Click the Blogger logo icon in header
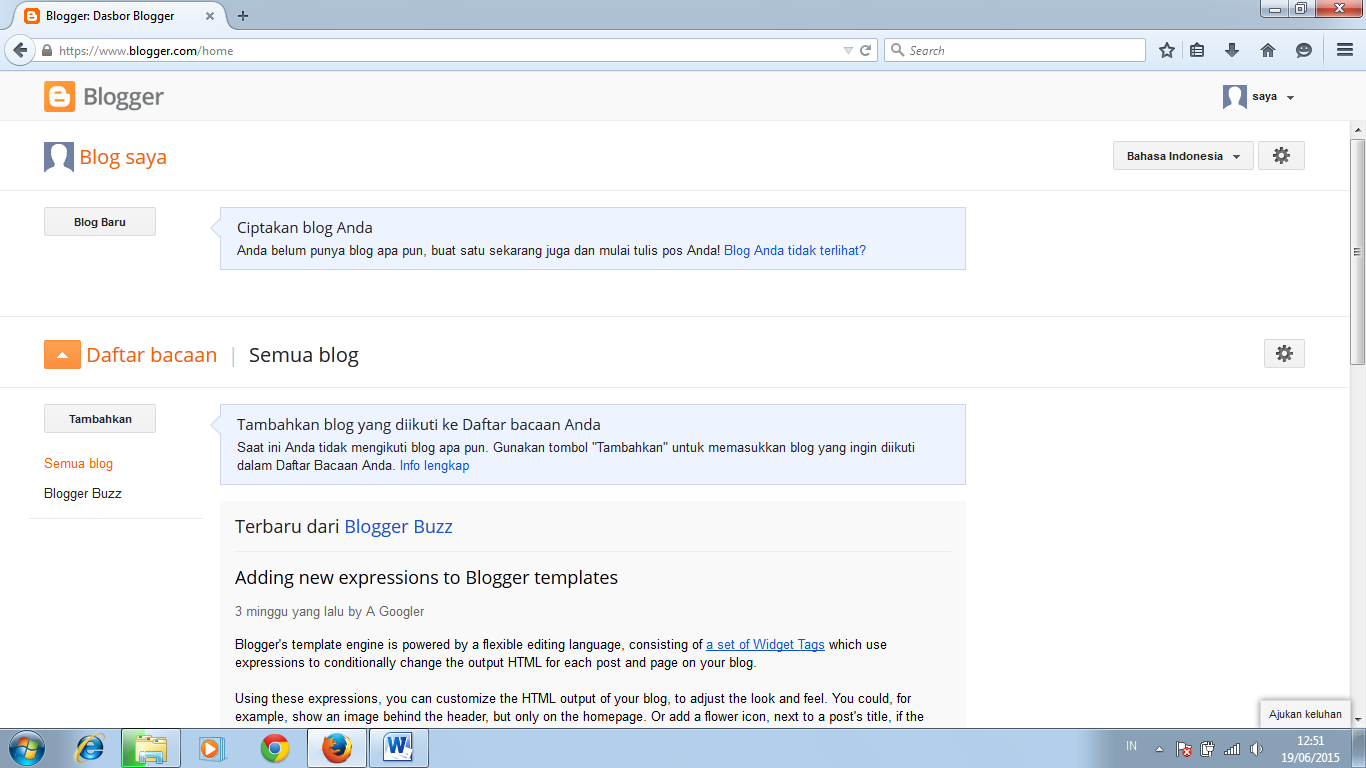The width and height of the screenshot is (1366, 768). 59,97
